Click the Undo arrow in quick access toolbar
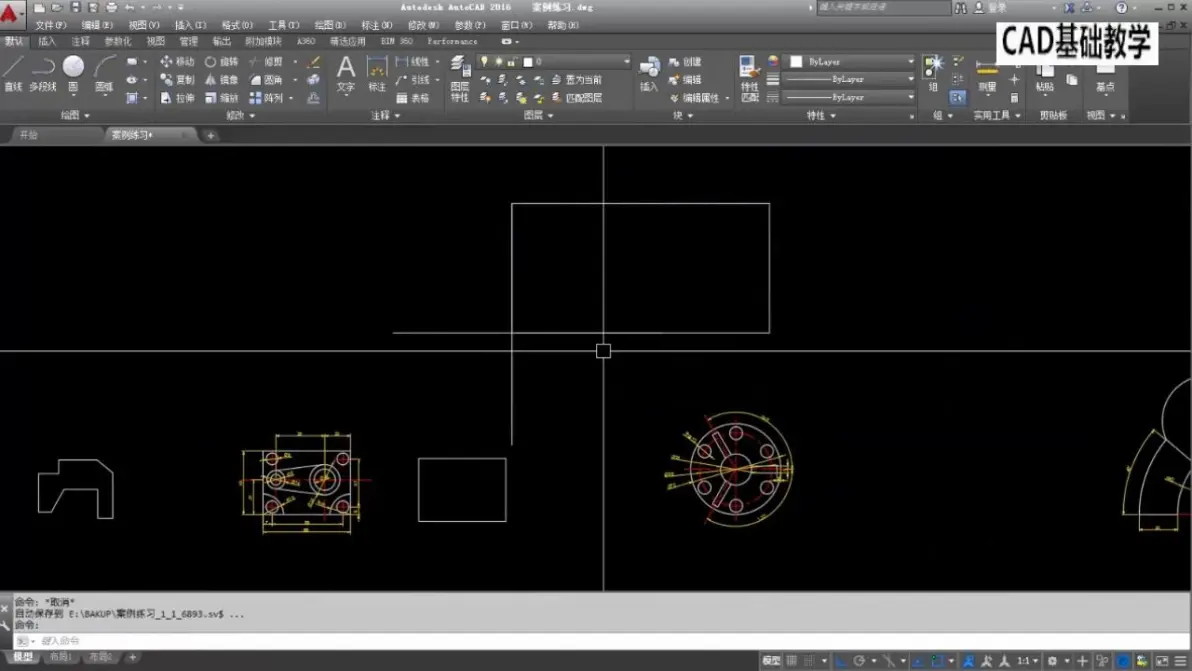The image size is (1192, 671). coord(129,8)
